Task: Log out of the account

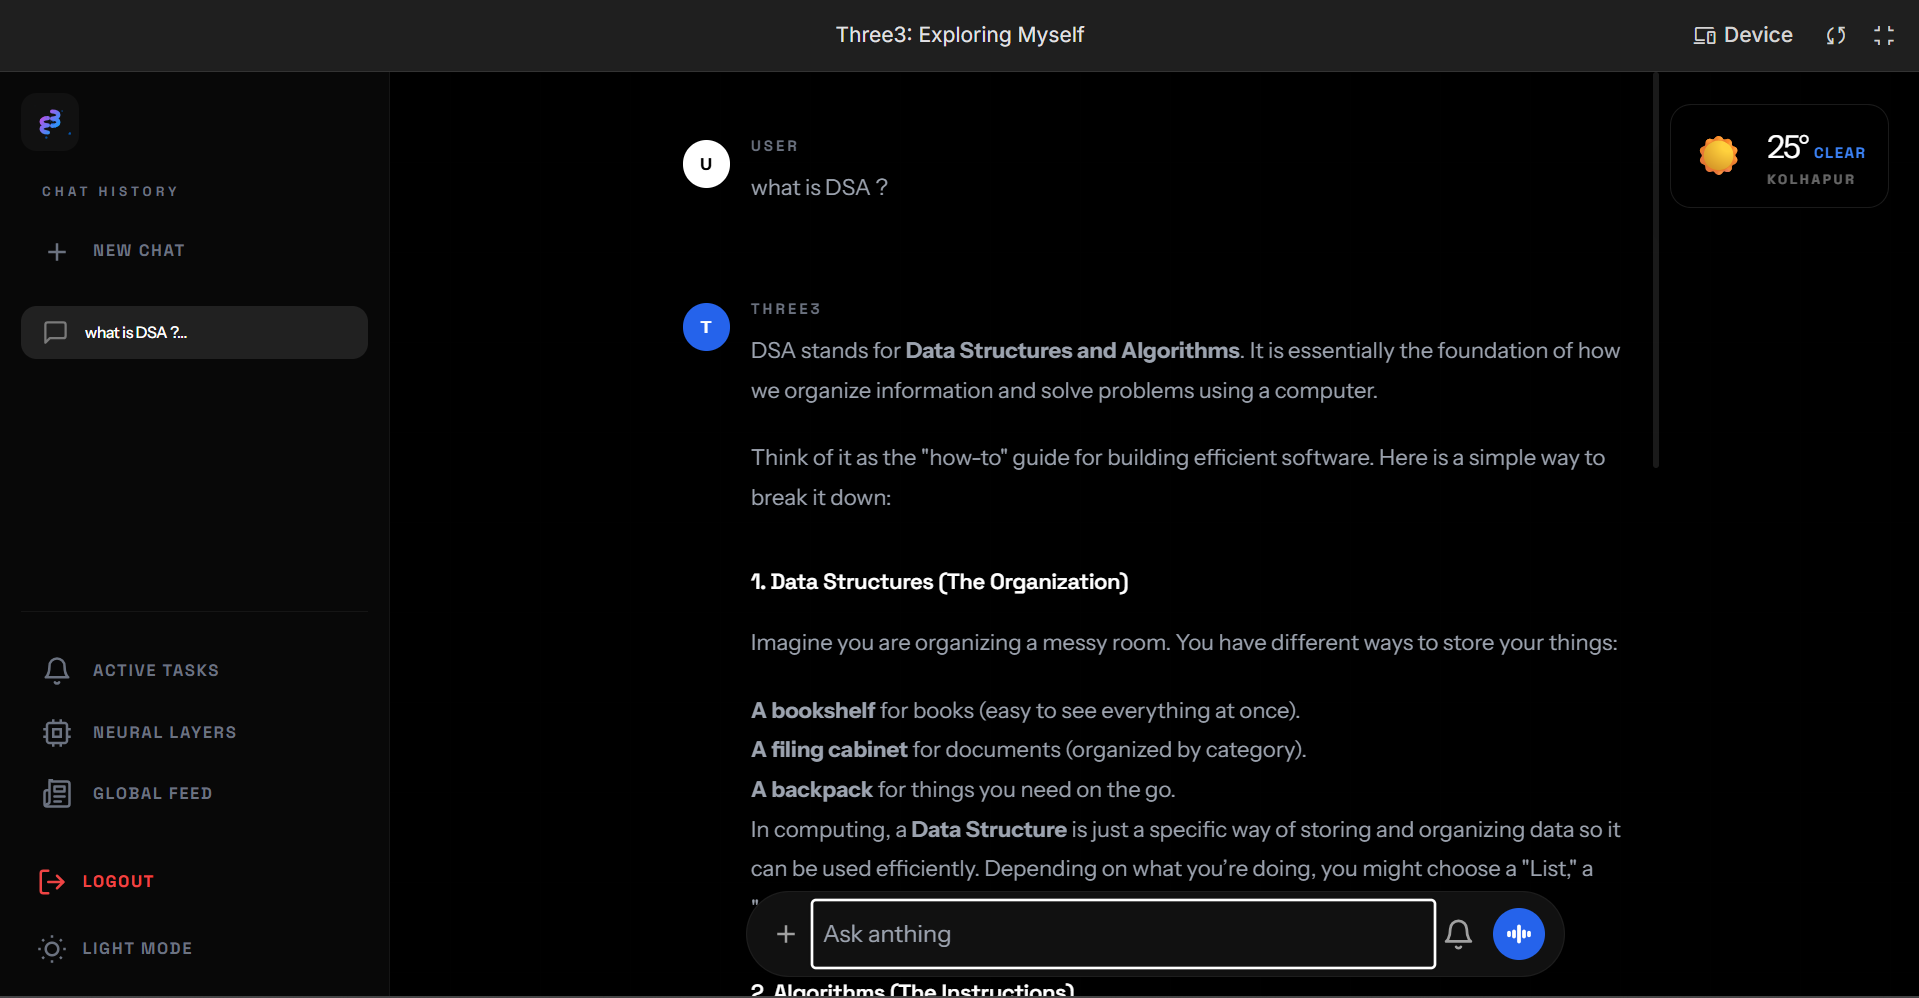Action: click(x=96, y=881)
